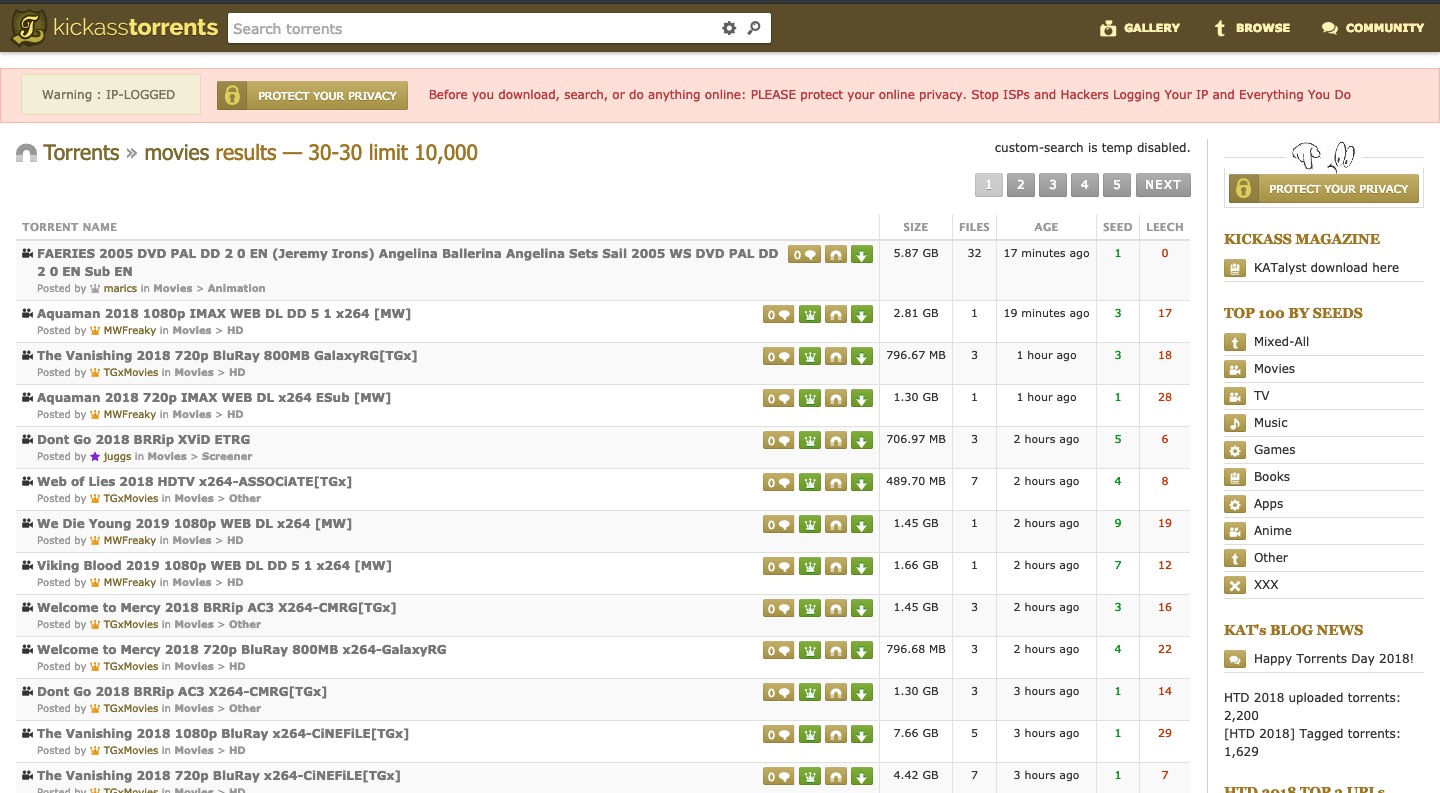This screenshot has width=1440, height=793.
Task: Open the Browse menu
Action: click(x=1251, y=28)
